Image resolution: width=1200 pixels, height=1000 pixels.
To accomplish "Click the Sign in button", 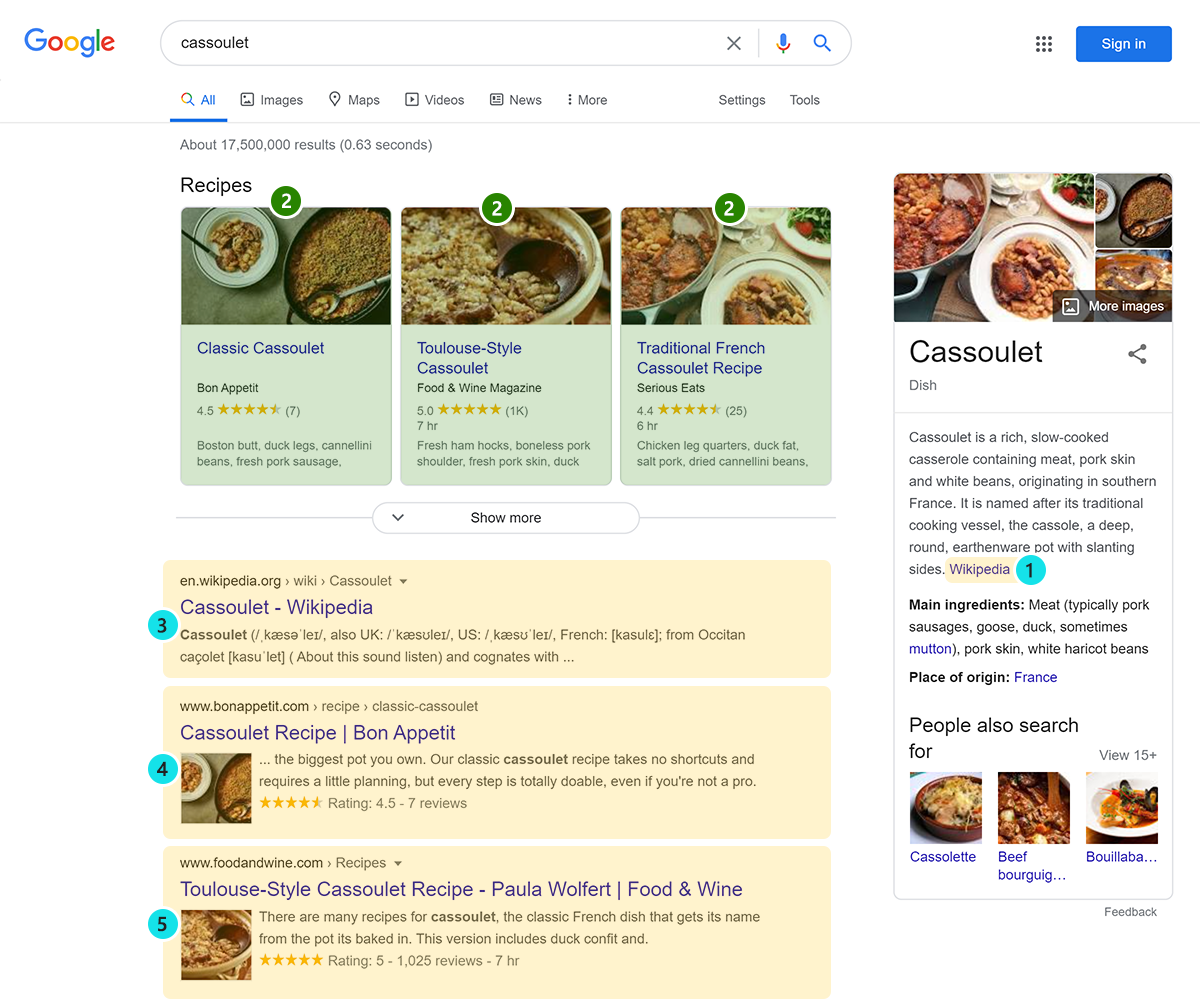I will [x=1123, y=44].
